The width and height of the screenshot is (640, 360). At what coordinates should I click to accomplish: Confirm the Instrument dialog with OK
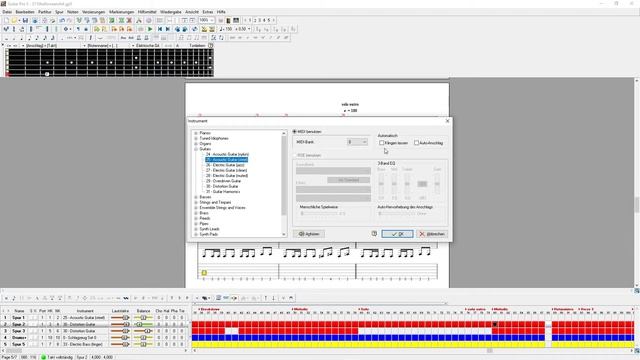tap(397, 234)
